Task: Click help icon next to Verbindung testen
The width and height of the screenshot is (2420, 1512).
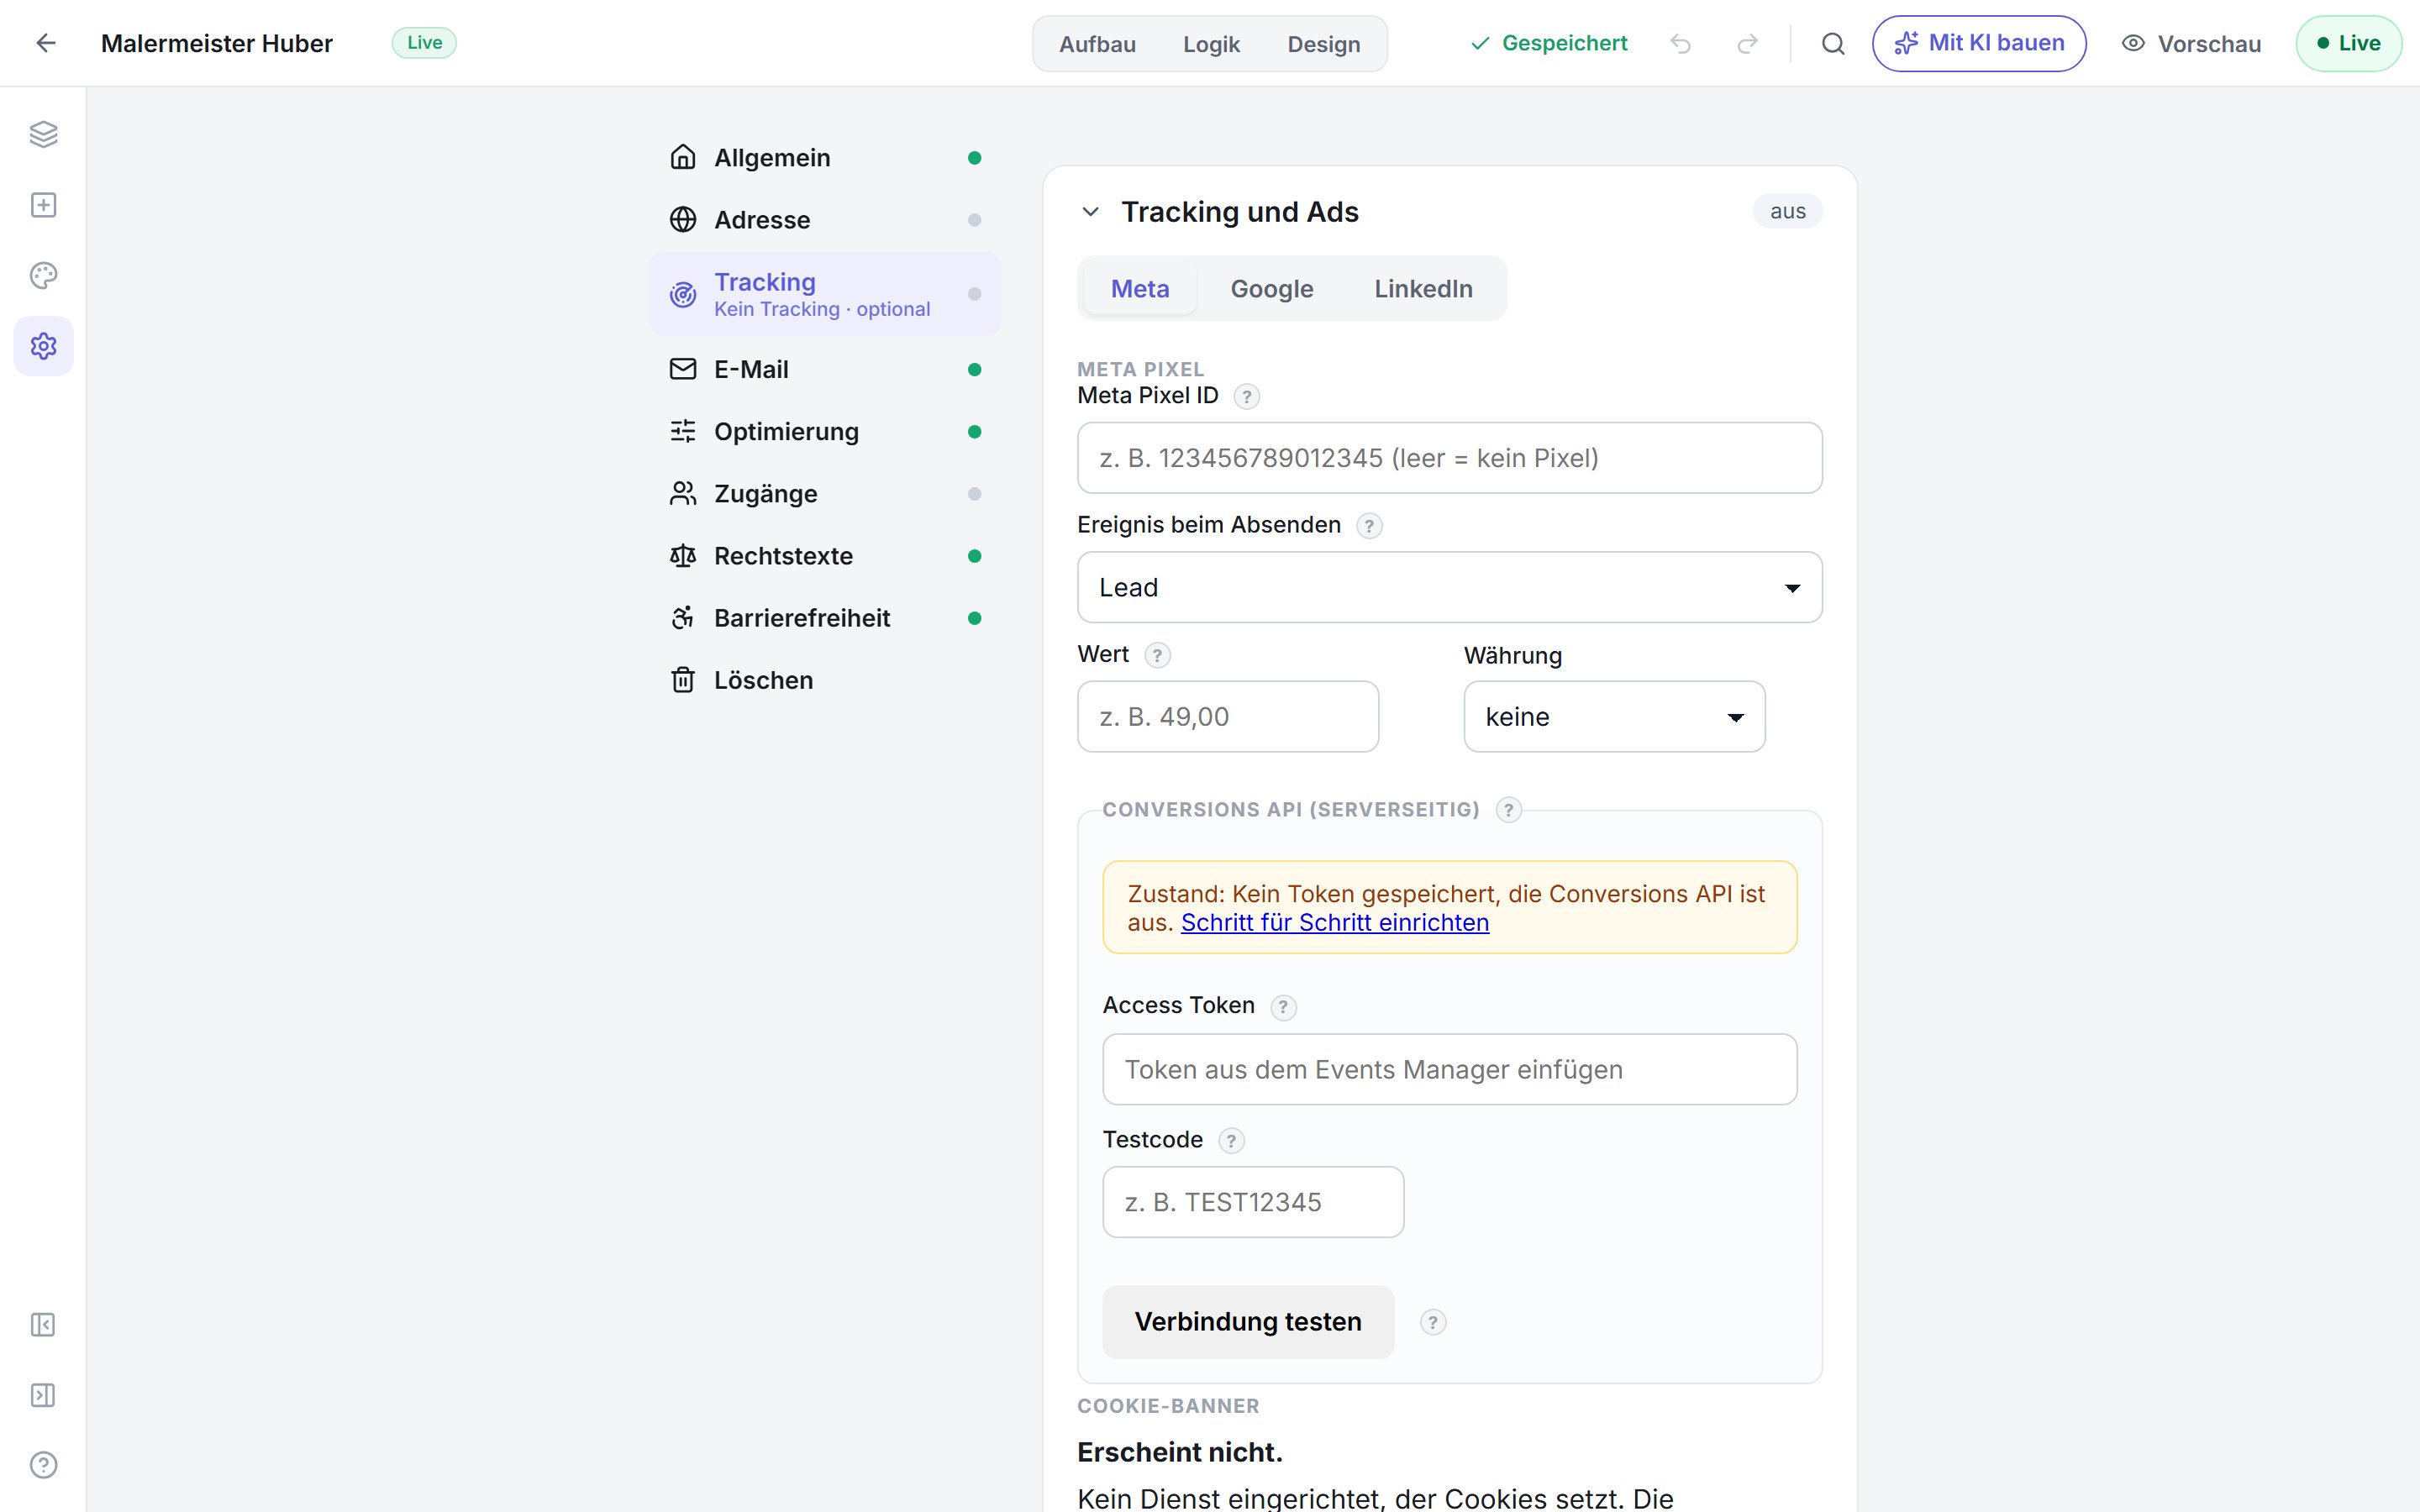Action: point(1433,1323)
